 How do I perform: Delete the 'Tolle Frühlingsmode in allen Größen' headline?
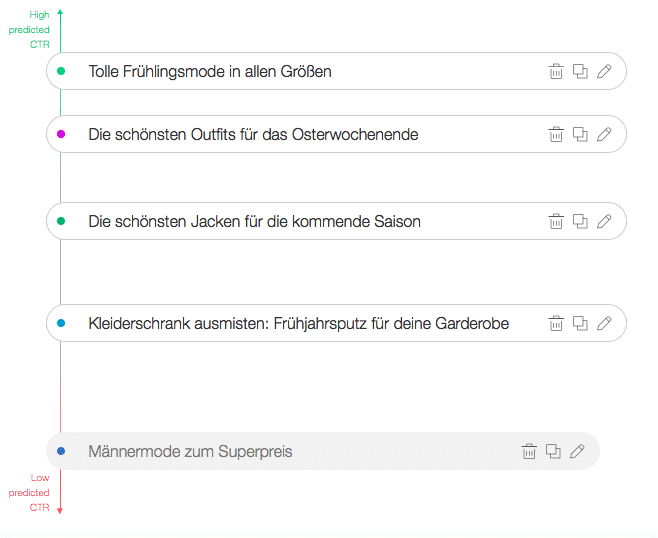pos(556,71)
